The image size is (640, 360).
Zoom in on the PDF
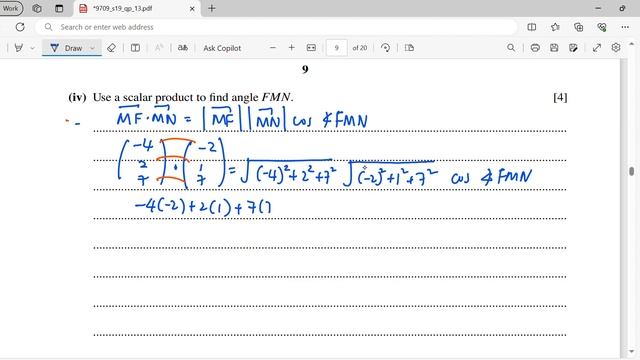[291, 48]
